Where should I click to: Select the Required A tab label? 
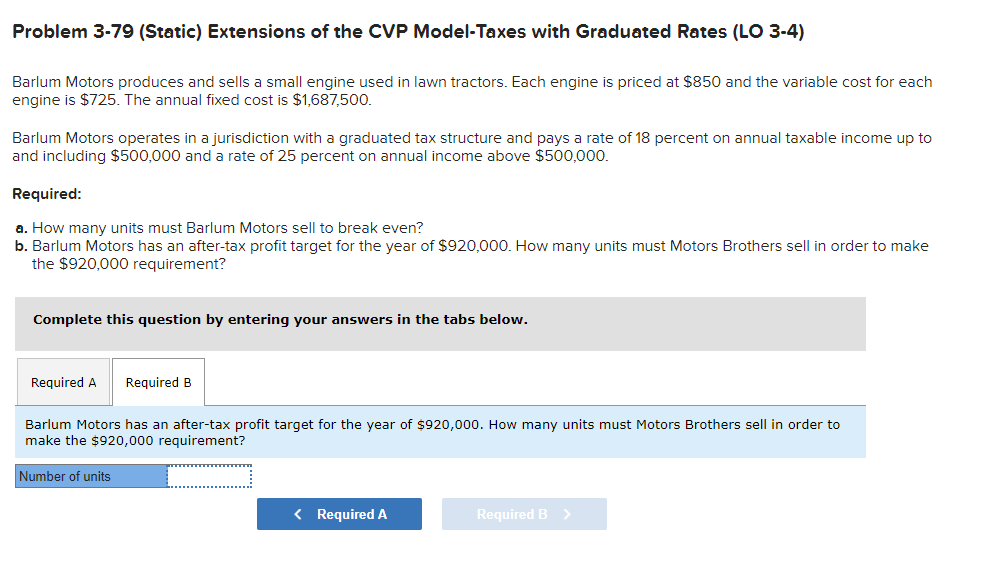coord(63,382)
